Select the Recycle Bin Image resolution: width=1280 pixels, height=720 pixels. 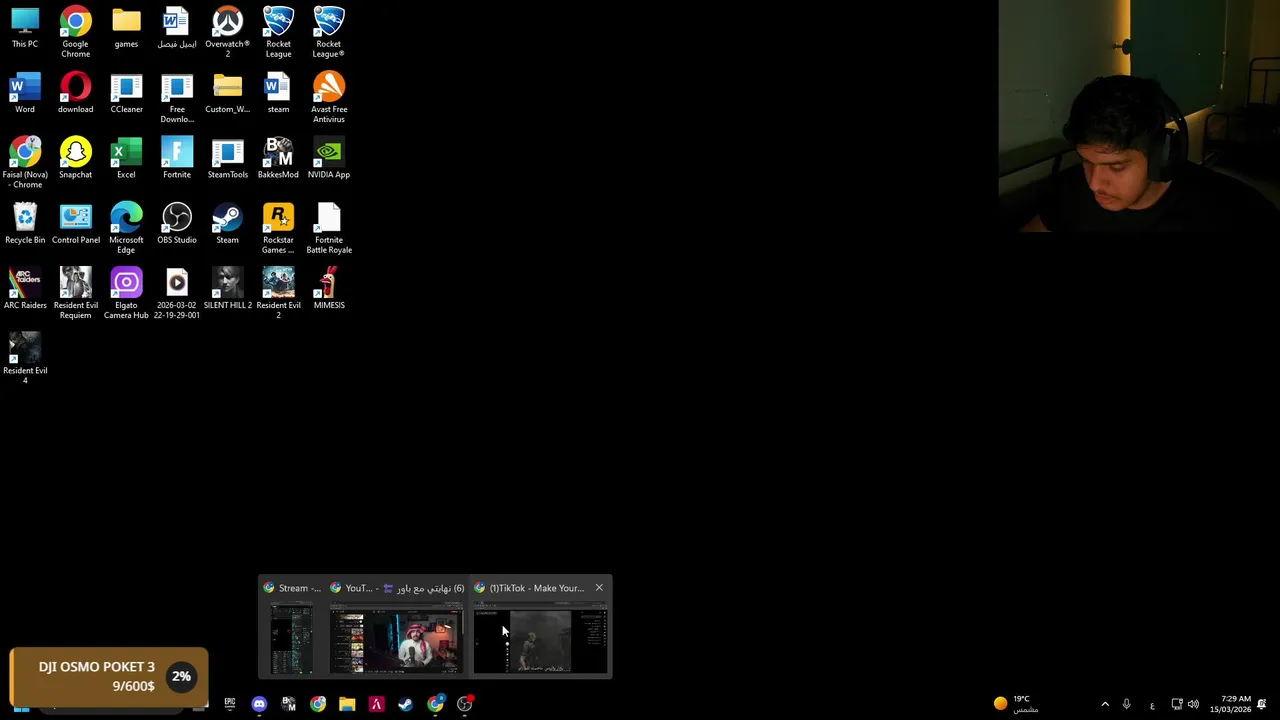25,224
